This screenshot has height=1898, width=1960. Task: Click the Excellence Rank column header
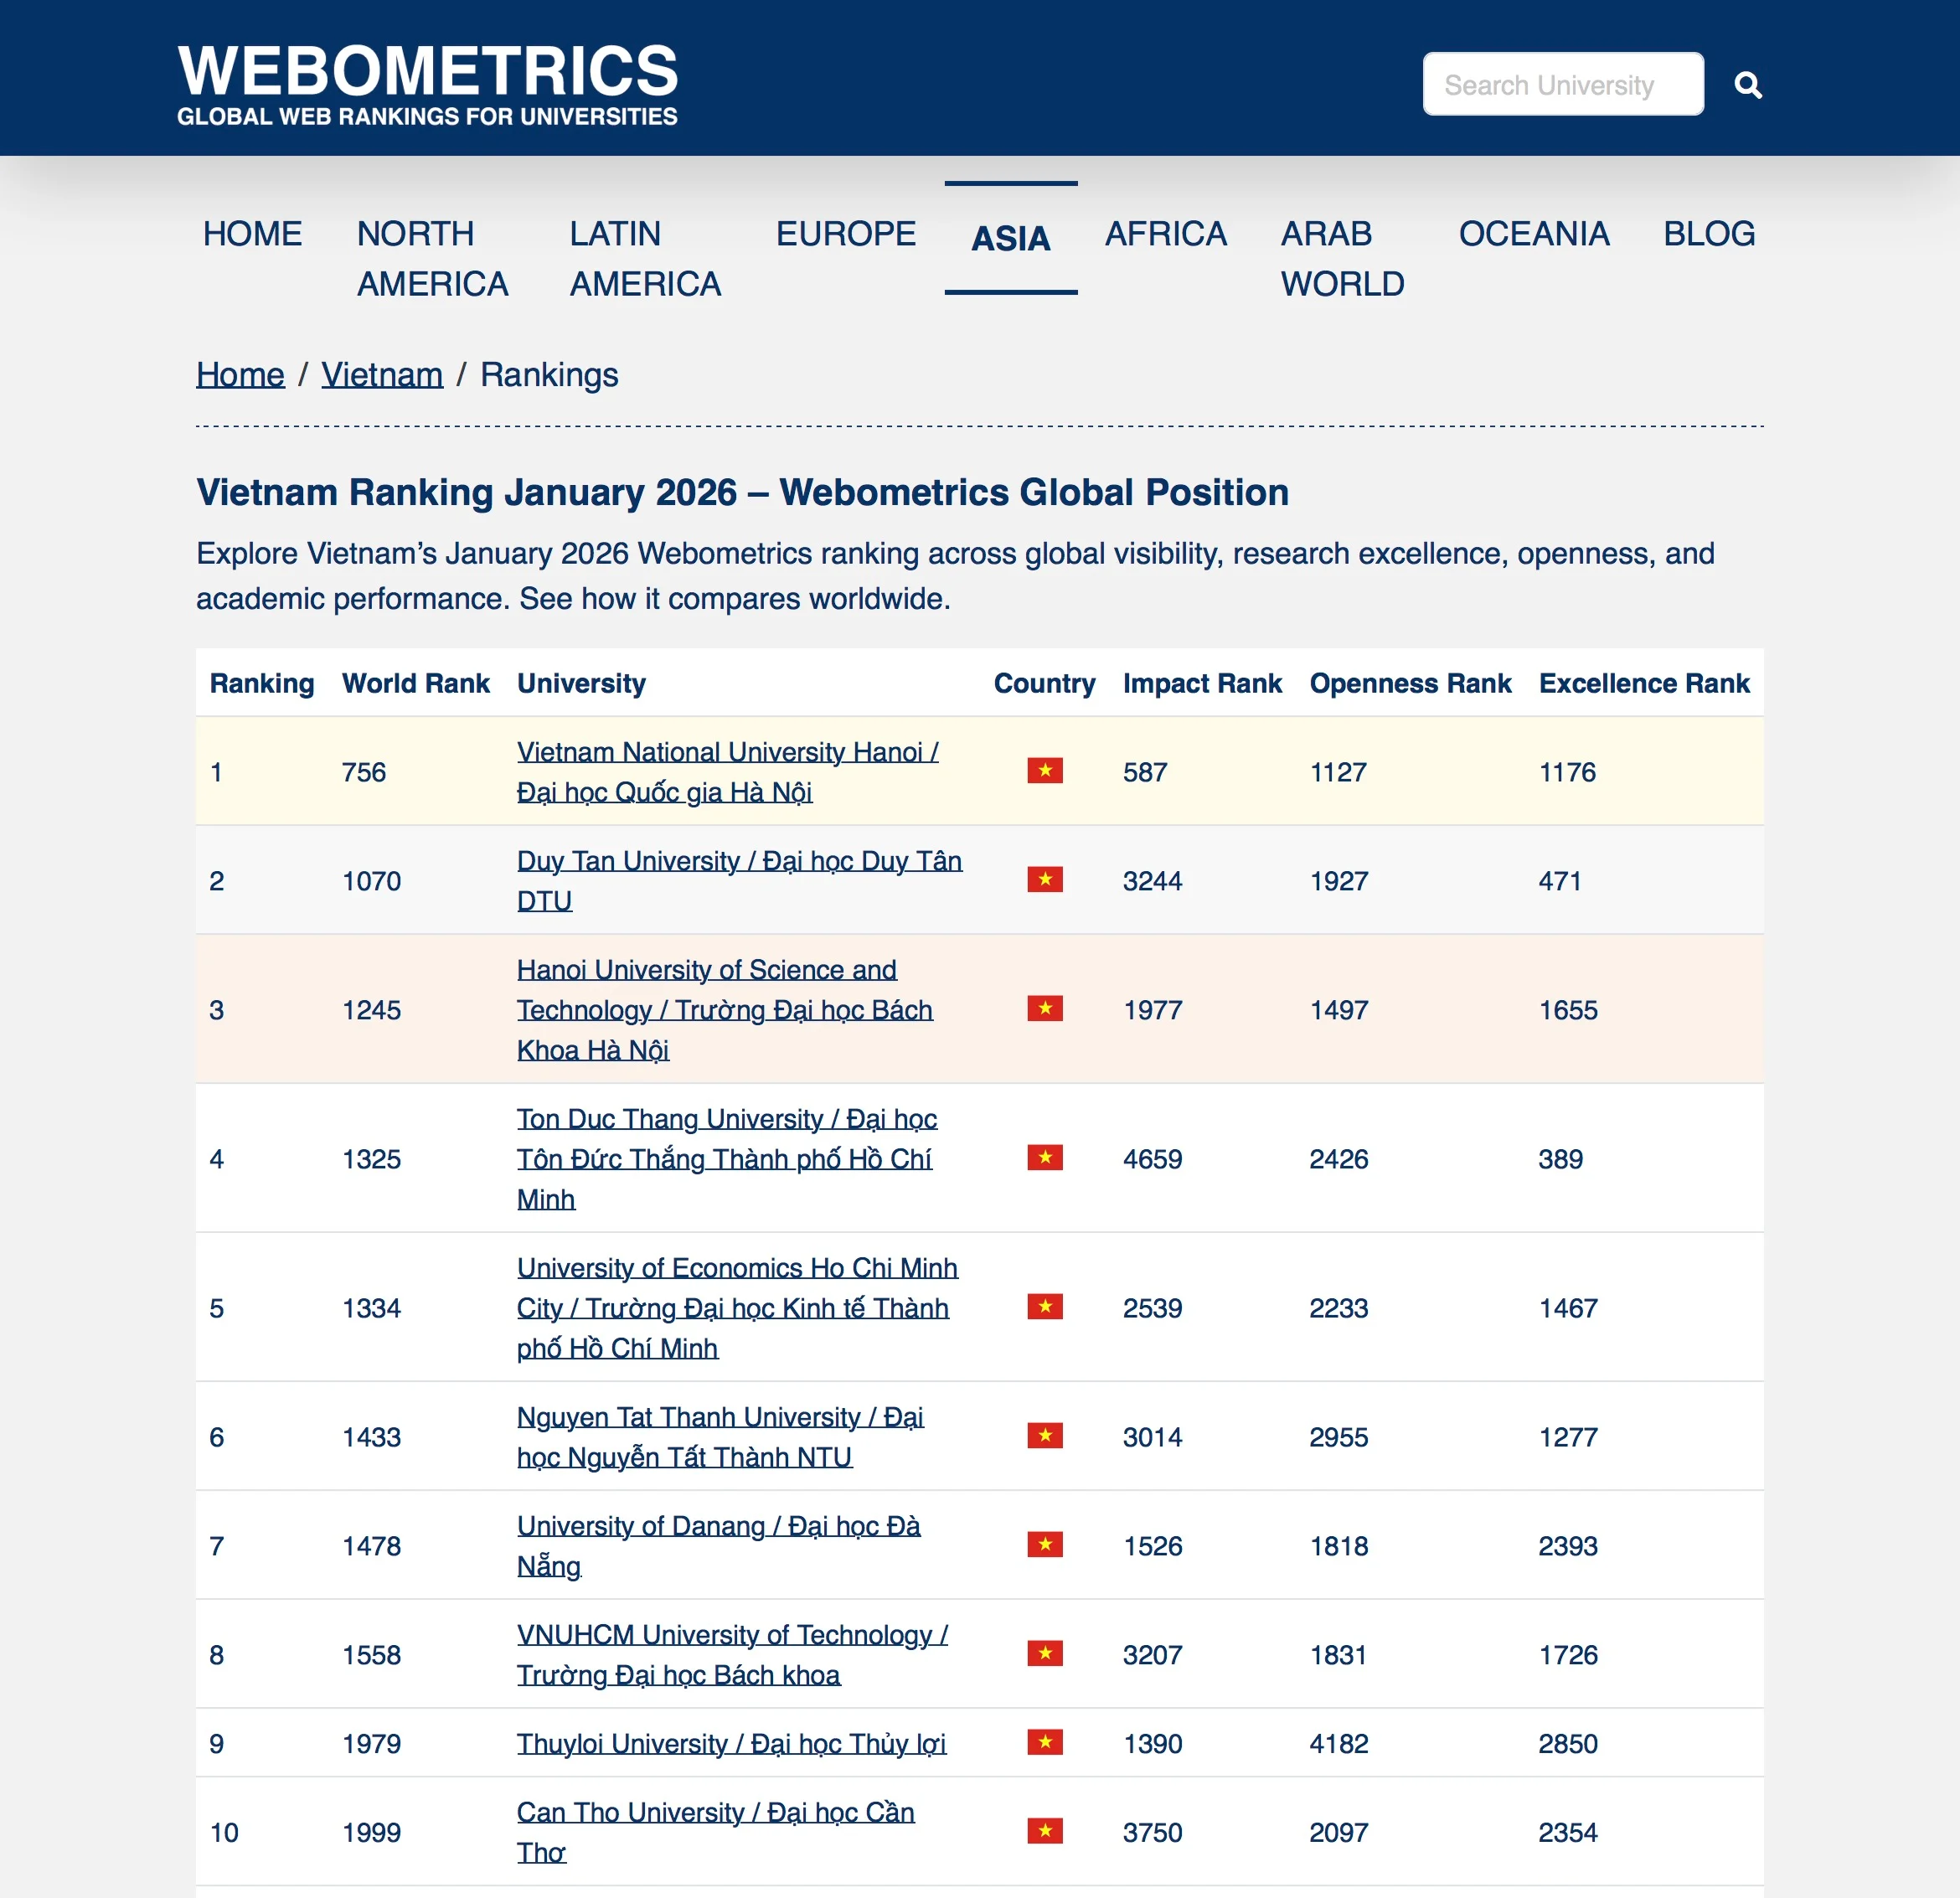tap(1643, 683)
